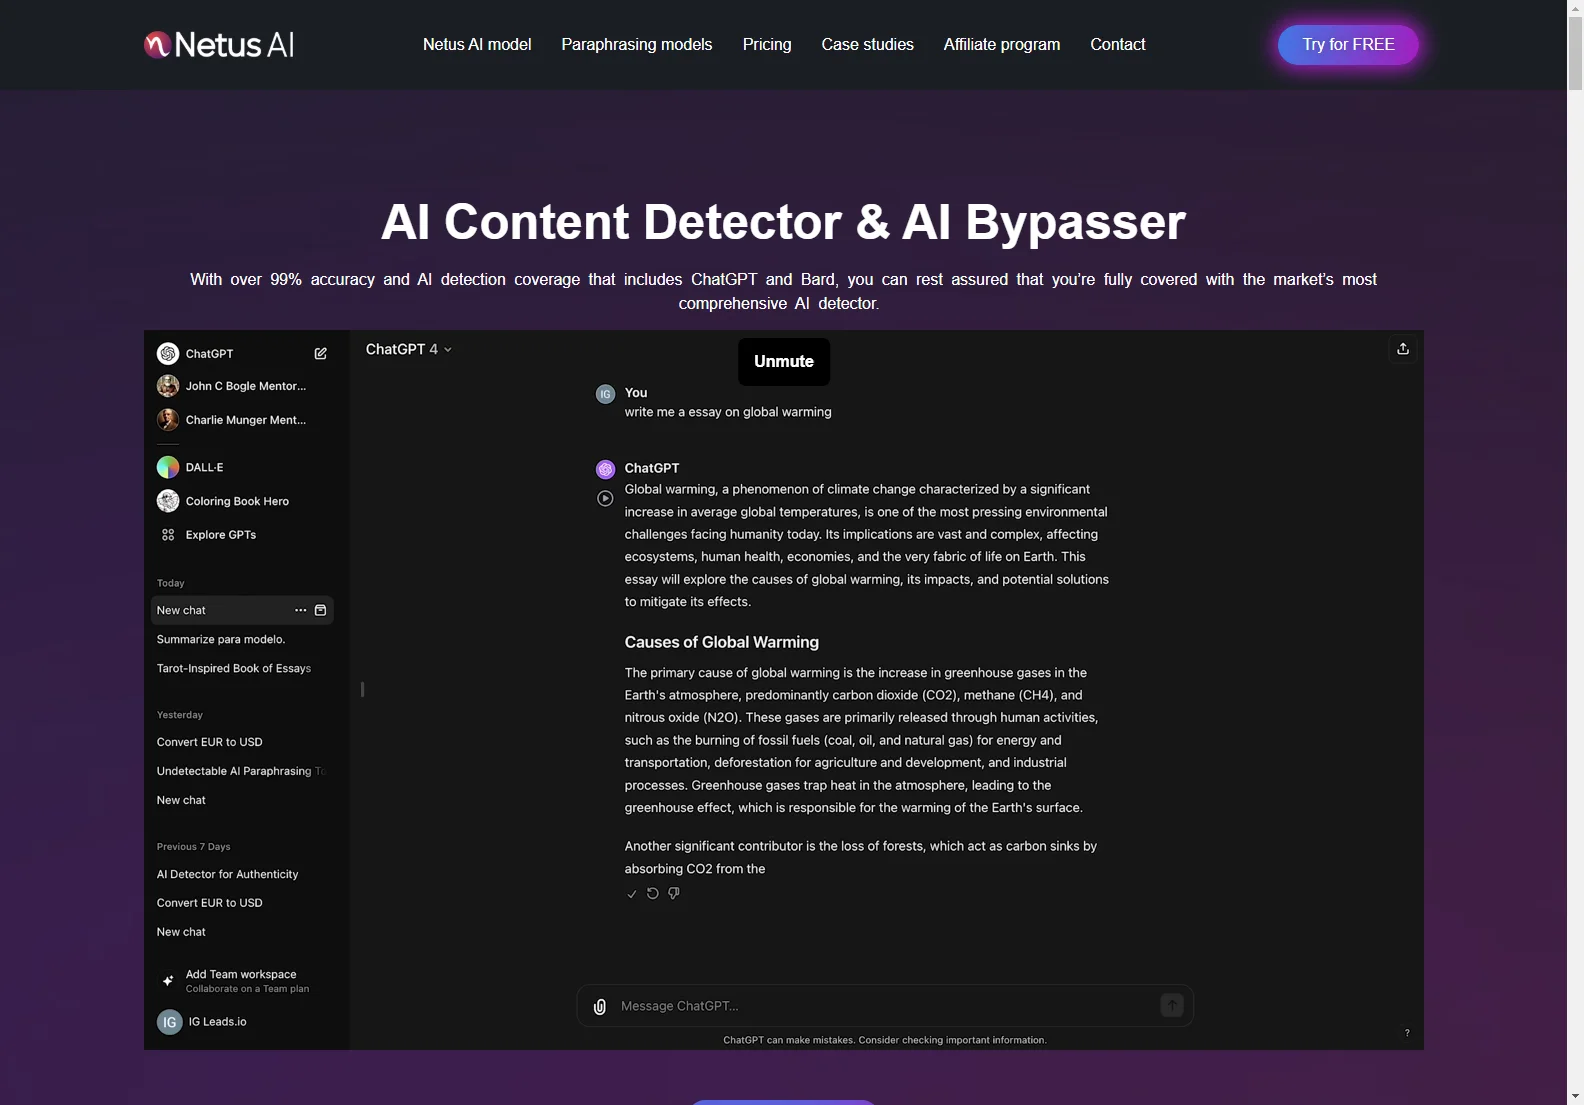The image size is (1584, 1105).
Task: Open Paraphrasing models menu item
Action: point(637,44)
